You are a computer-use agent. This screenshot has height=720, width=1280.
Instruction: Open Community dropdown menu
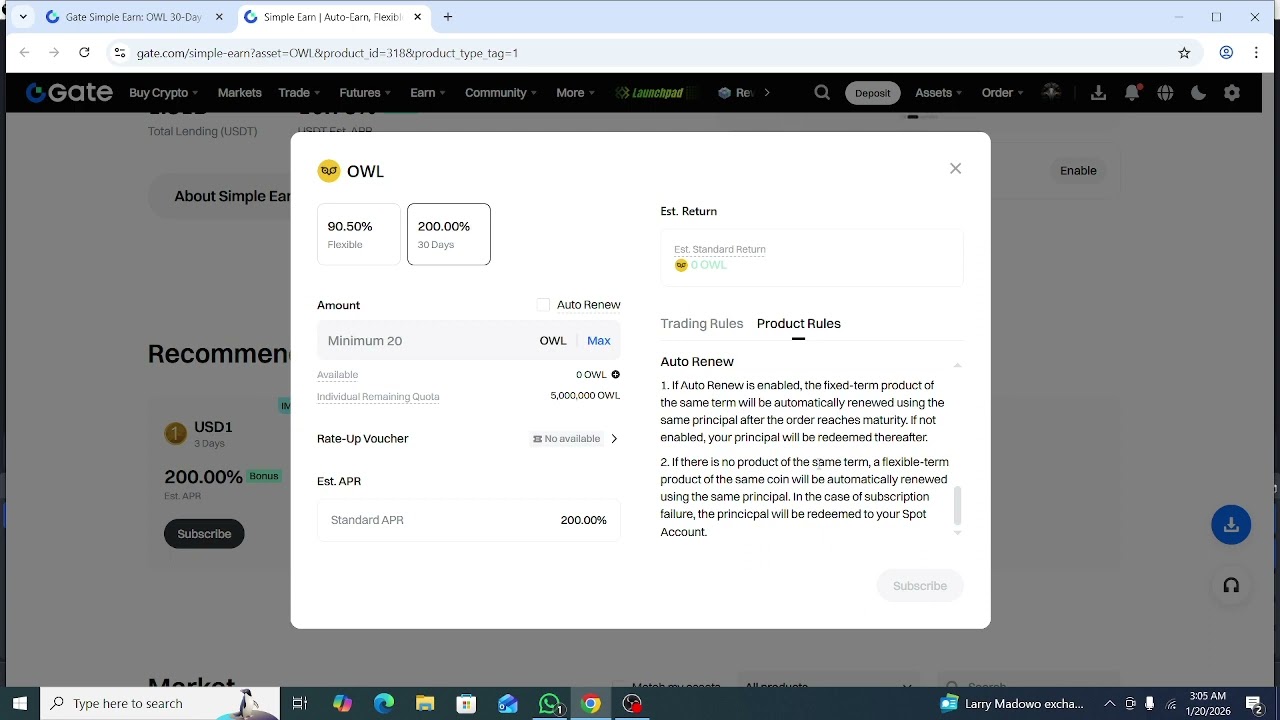coord(501,93)
